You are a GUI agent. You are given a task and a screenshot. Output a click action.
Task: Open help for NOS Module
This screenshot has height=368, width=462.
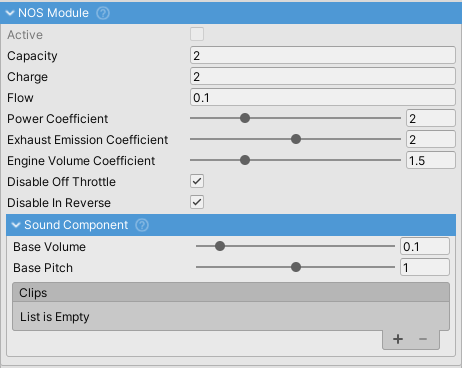click(103, 13)
